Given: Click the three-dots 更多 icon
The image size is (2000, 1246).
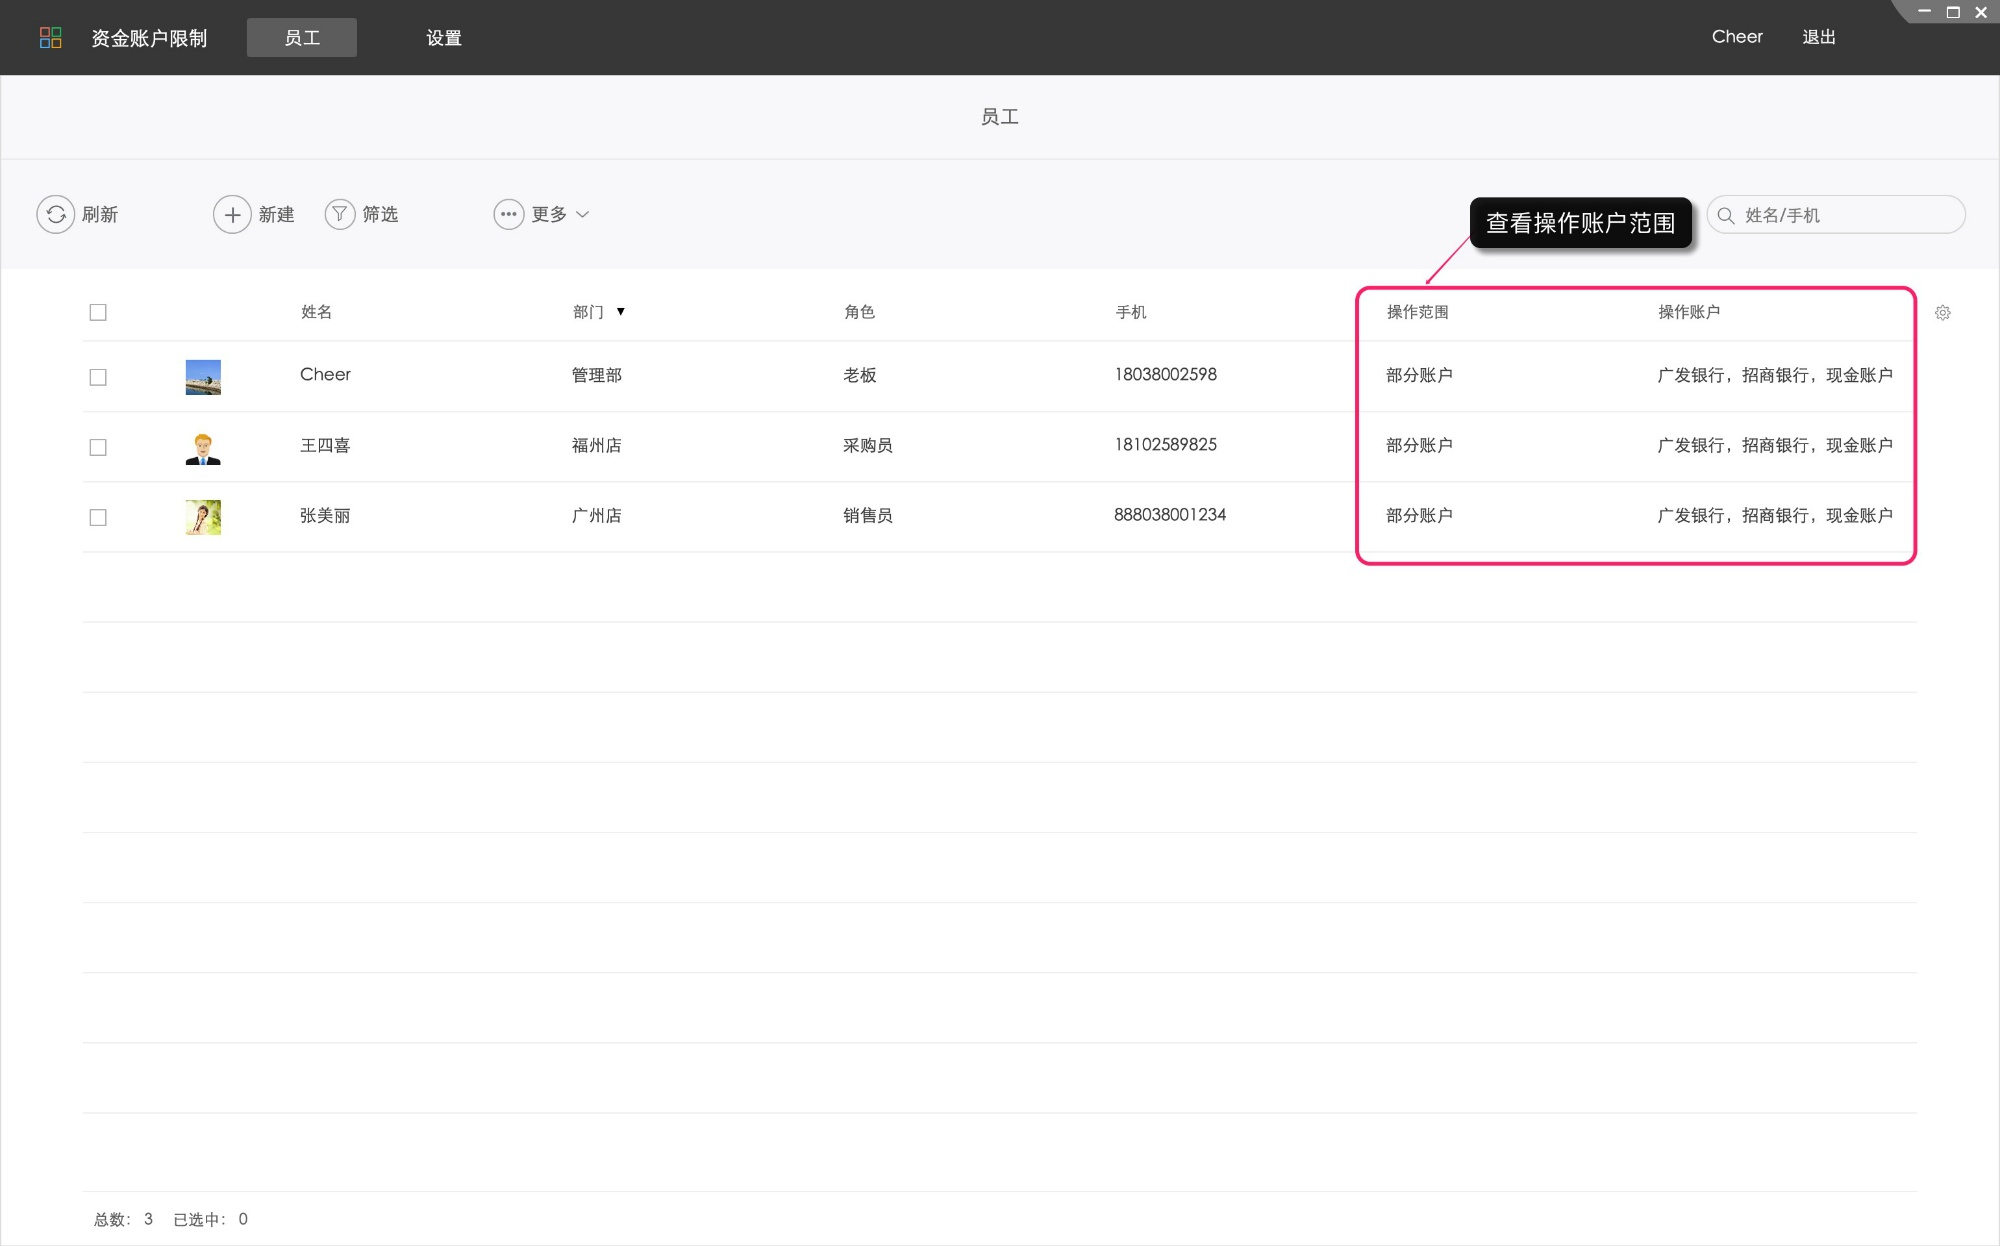Looking at the screenshot, I should click(508, 214).
